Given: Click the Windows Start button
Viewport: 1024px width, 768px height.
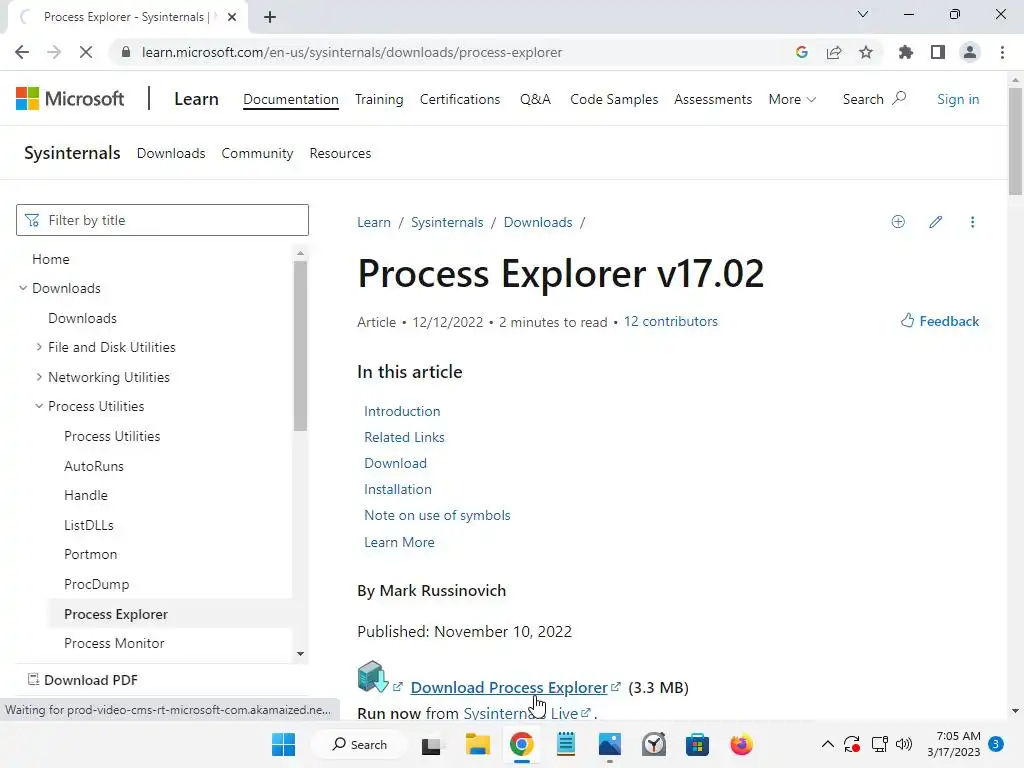Looking at the screenshot, I should [283, 744].
